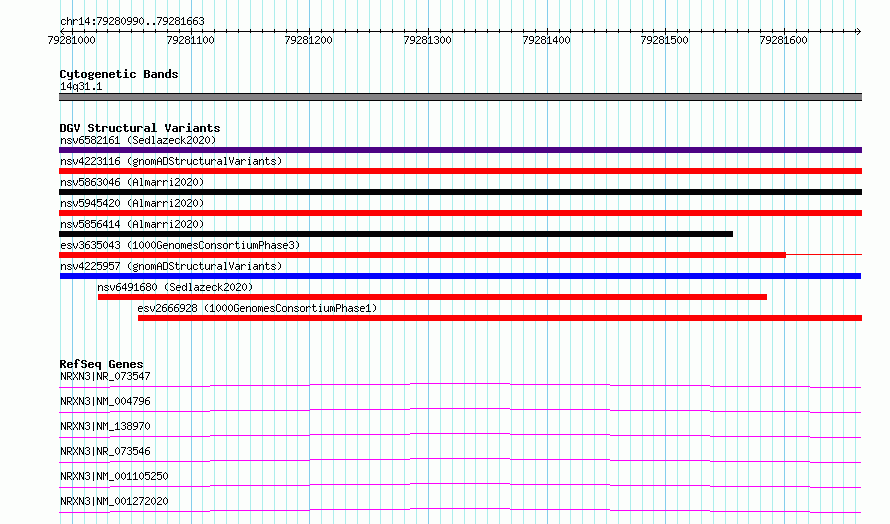Click the nsv4225957 (gnomADStructuralVariants) label
This screenshot has height=524, width=890.
coord(171,266)
